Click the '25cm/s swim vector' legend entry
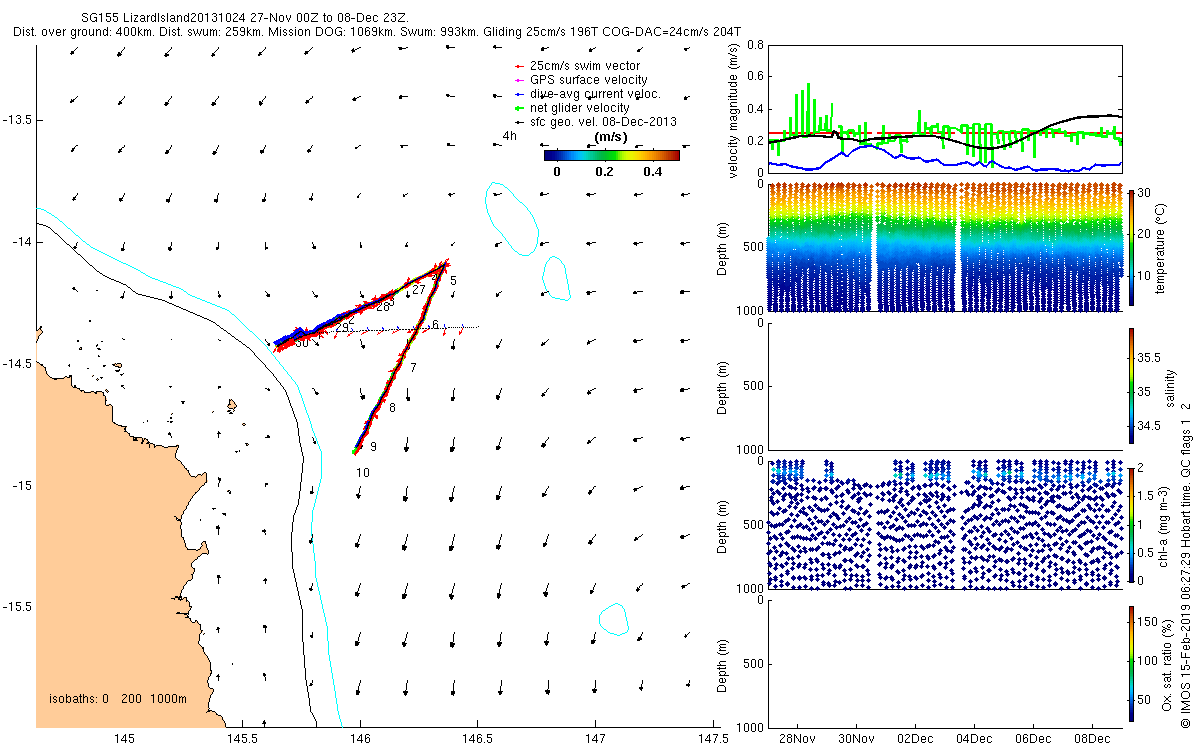 (x=578, y=65)
